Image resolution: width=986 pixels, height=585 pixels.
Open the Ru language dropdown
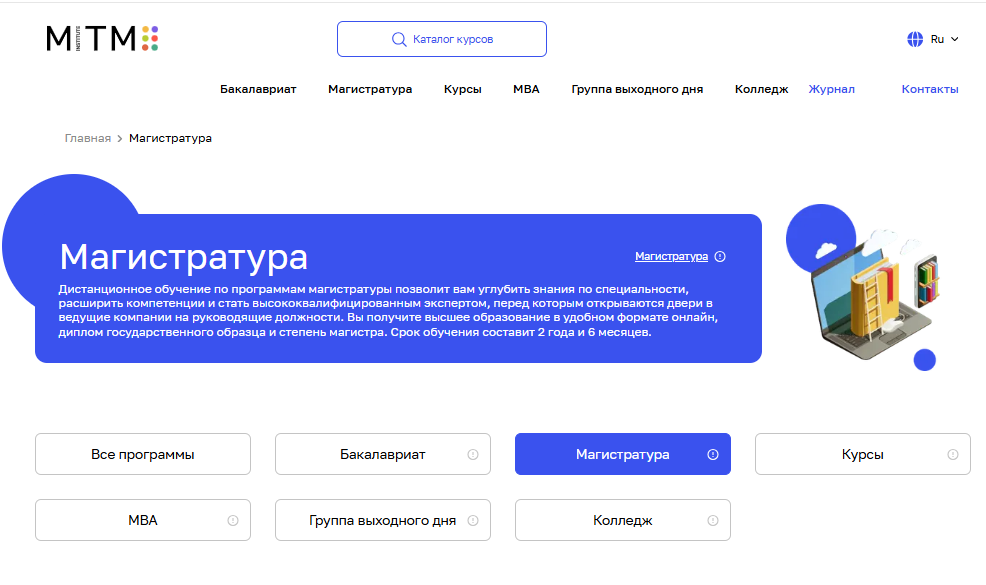(944, 39)
